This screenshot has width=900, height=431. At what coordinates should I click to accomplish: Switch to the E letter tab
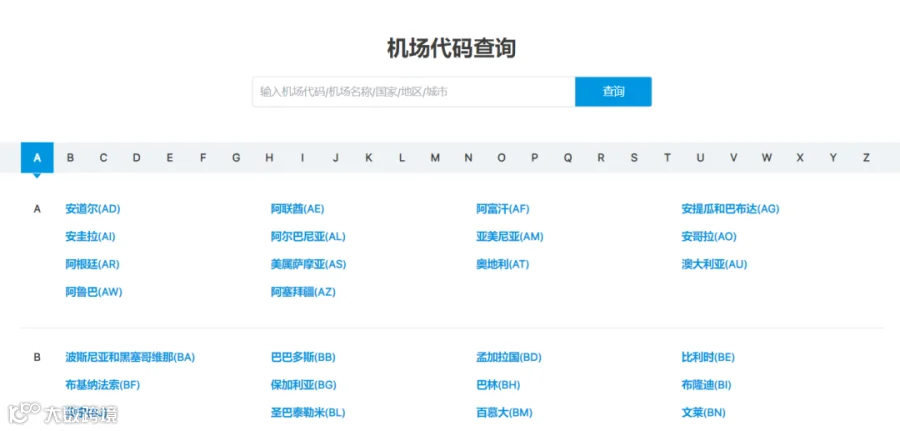point(170,158)
